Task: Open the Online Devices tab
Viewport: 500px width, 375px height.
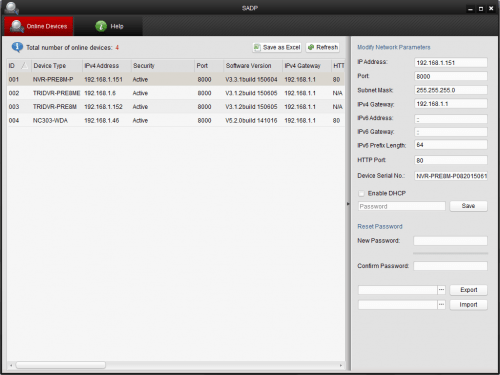Action: tap(39, 26)
